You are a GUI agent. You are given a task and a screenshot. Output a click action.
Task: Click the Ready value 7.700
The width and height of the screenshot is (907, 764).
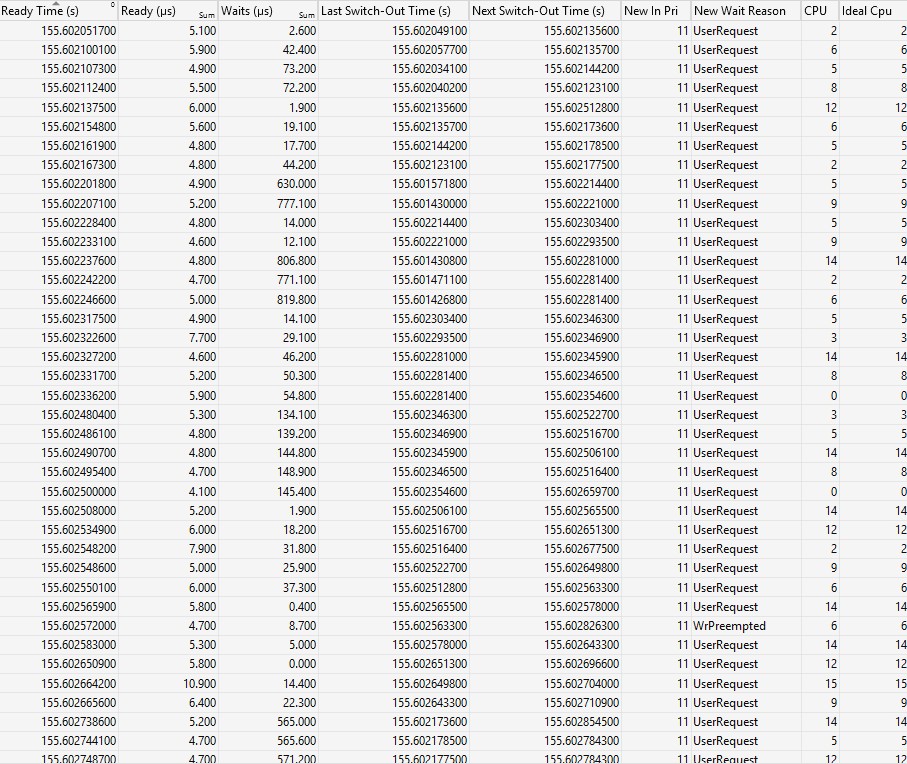tap(202, 338)
